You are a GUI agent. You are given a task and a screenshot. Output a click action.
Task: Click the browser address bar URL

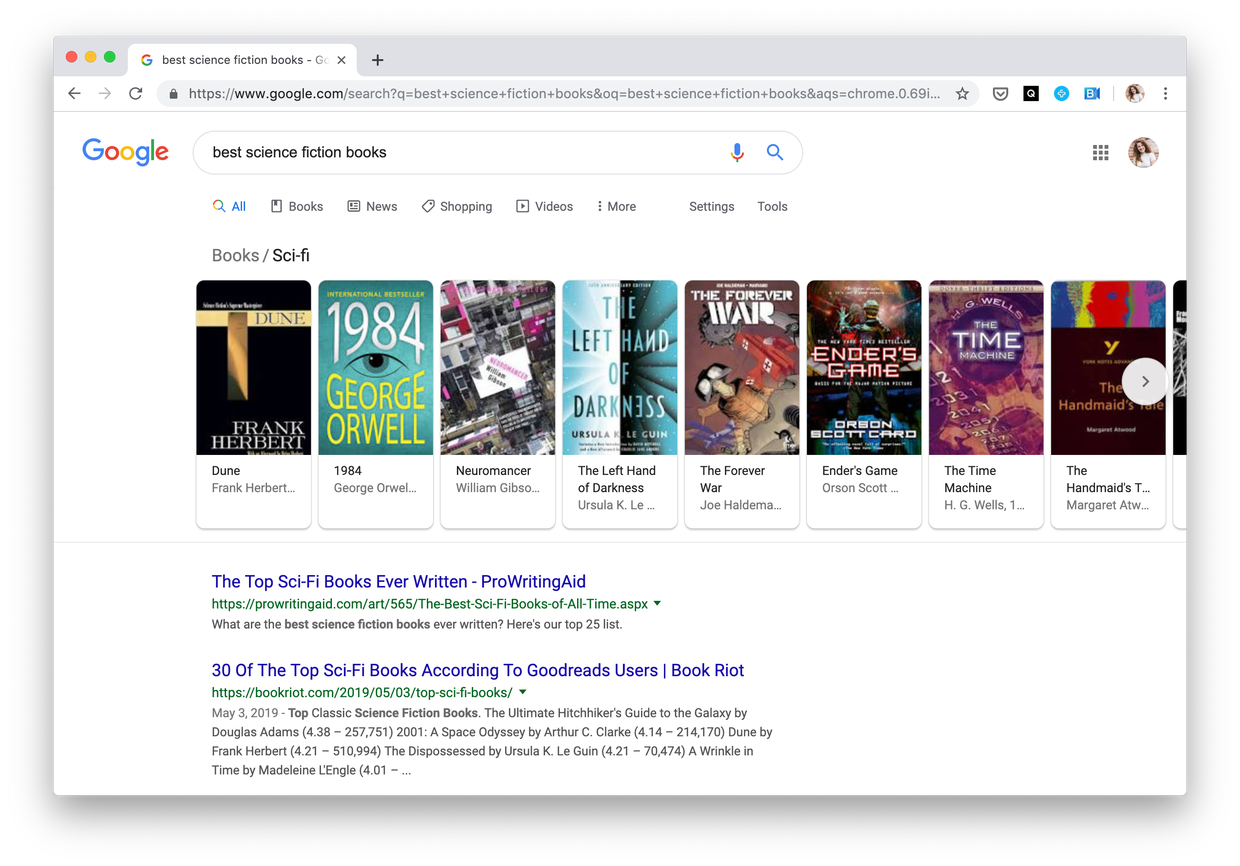tap(564, 94)
